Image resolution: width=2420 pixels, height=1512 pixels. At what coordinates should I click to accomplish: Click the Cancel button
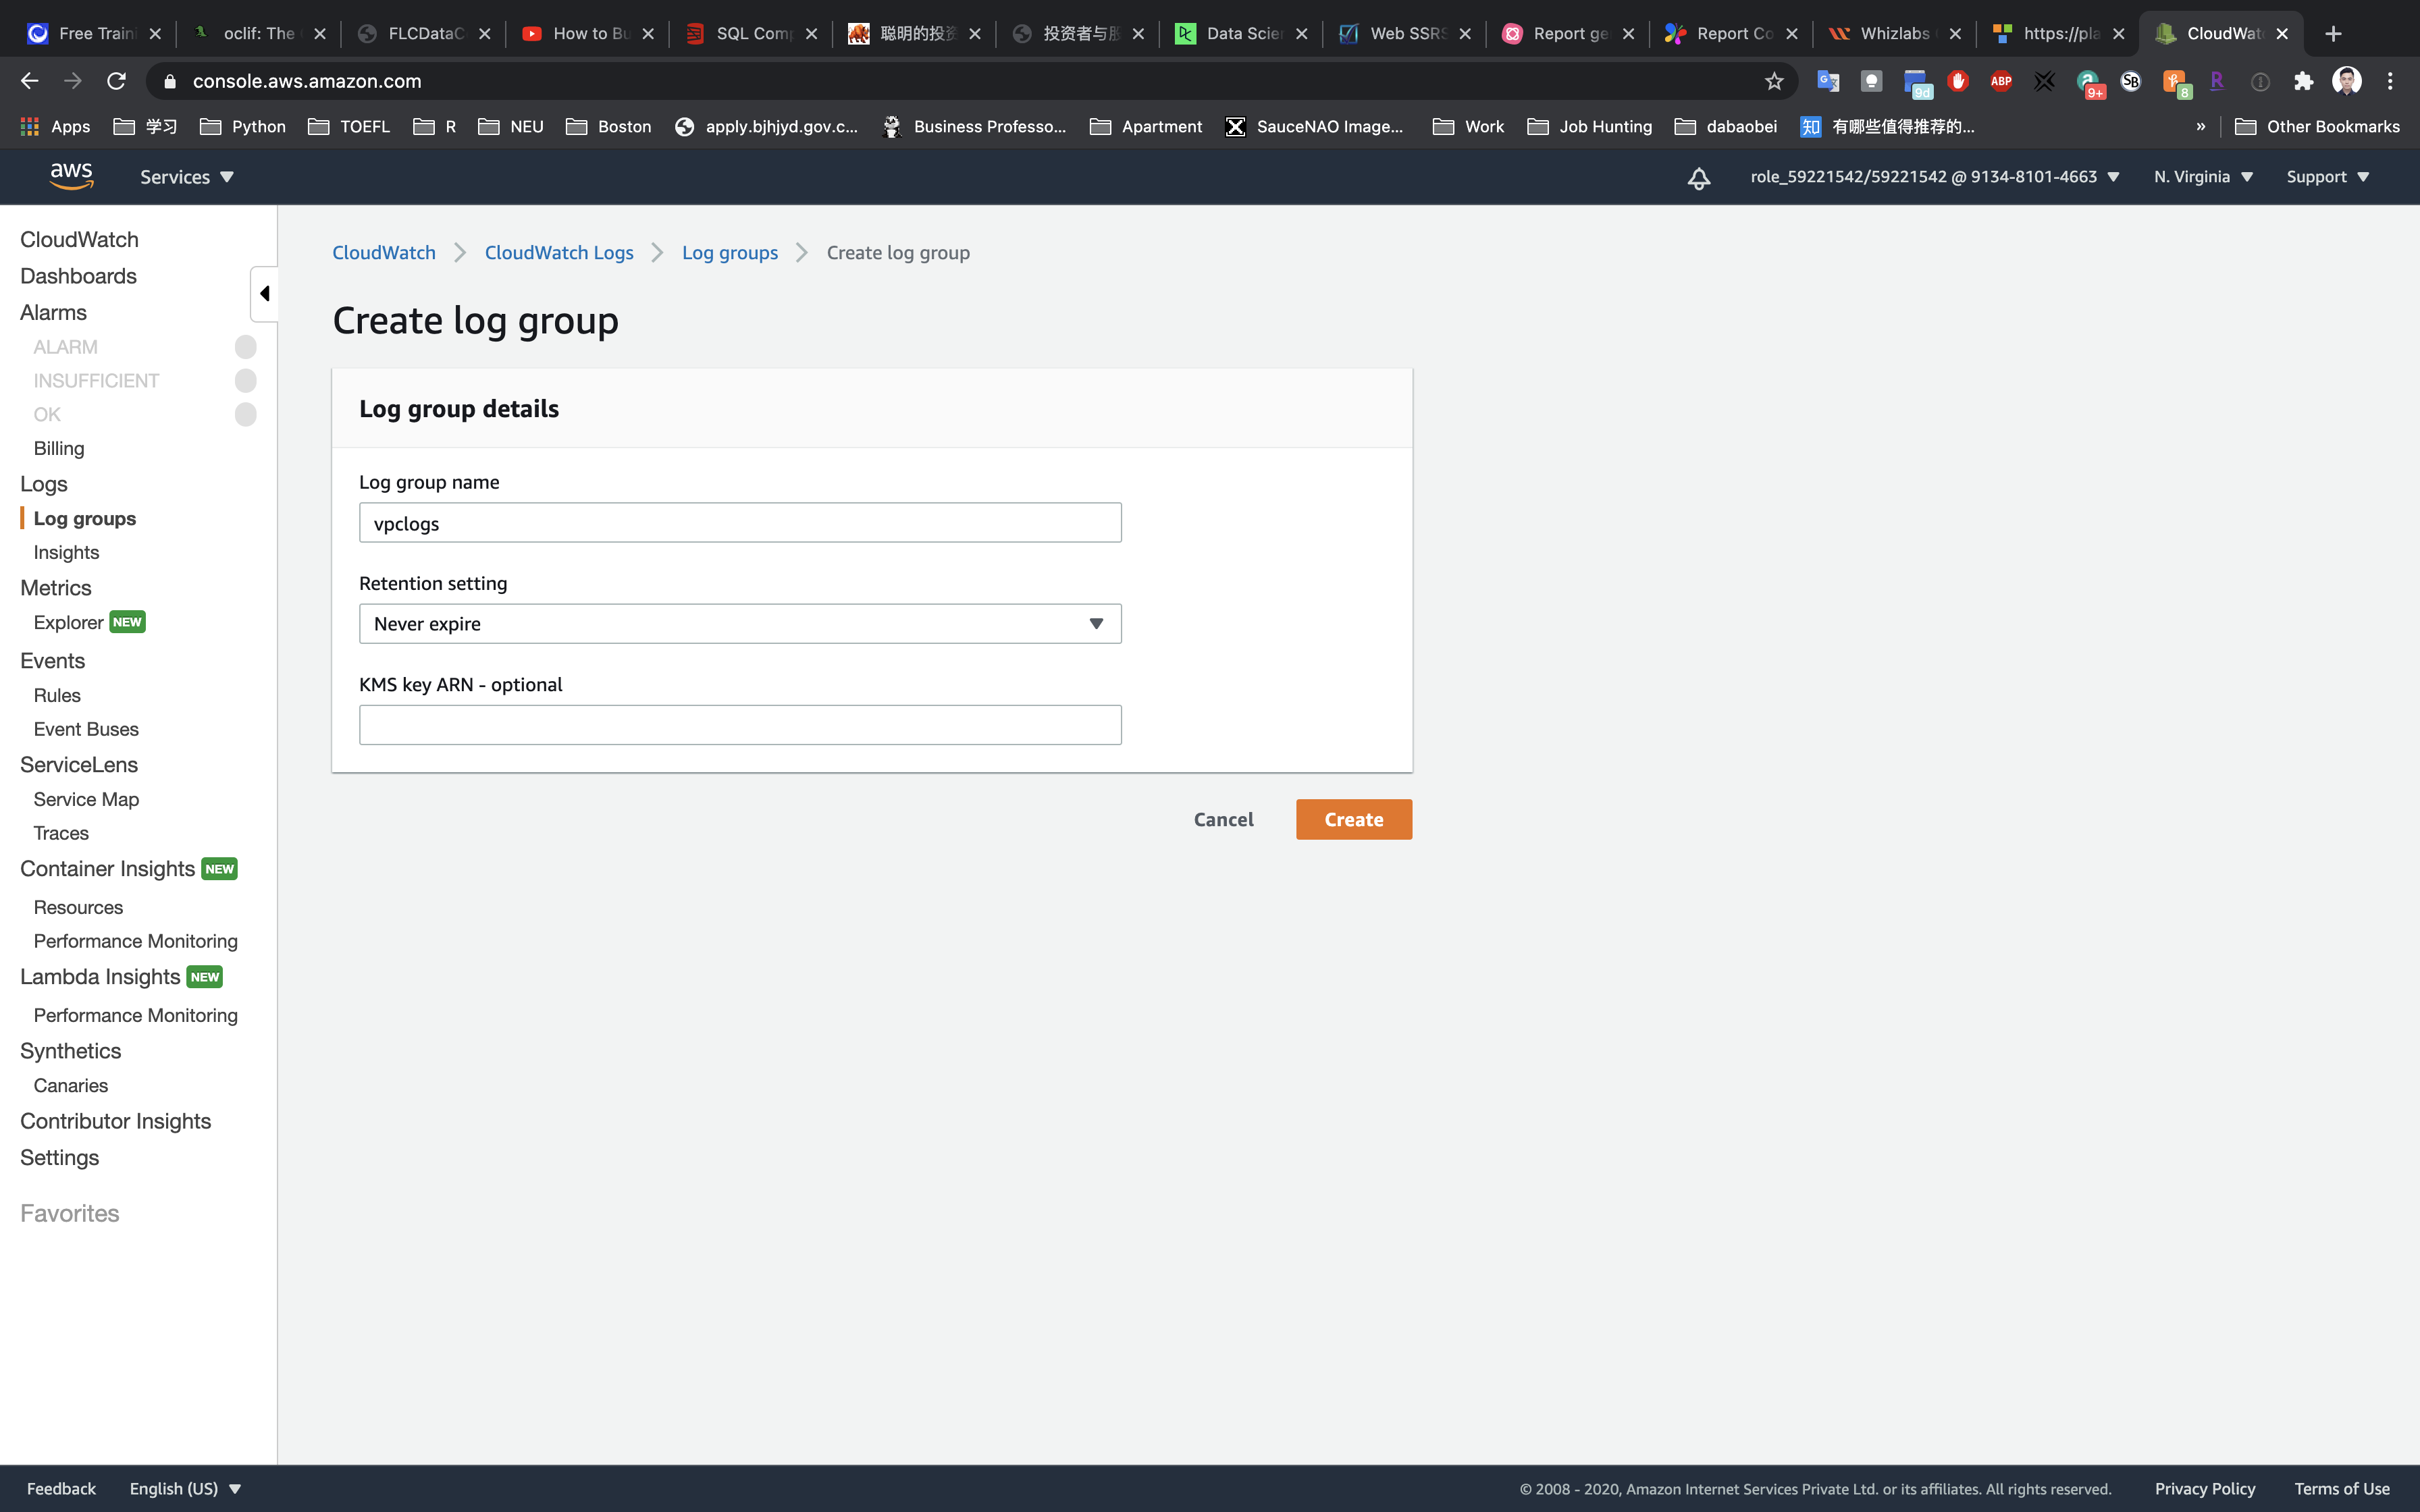pyautogui.click(x=1223, y=819)
